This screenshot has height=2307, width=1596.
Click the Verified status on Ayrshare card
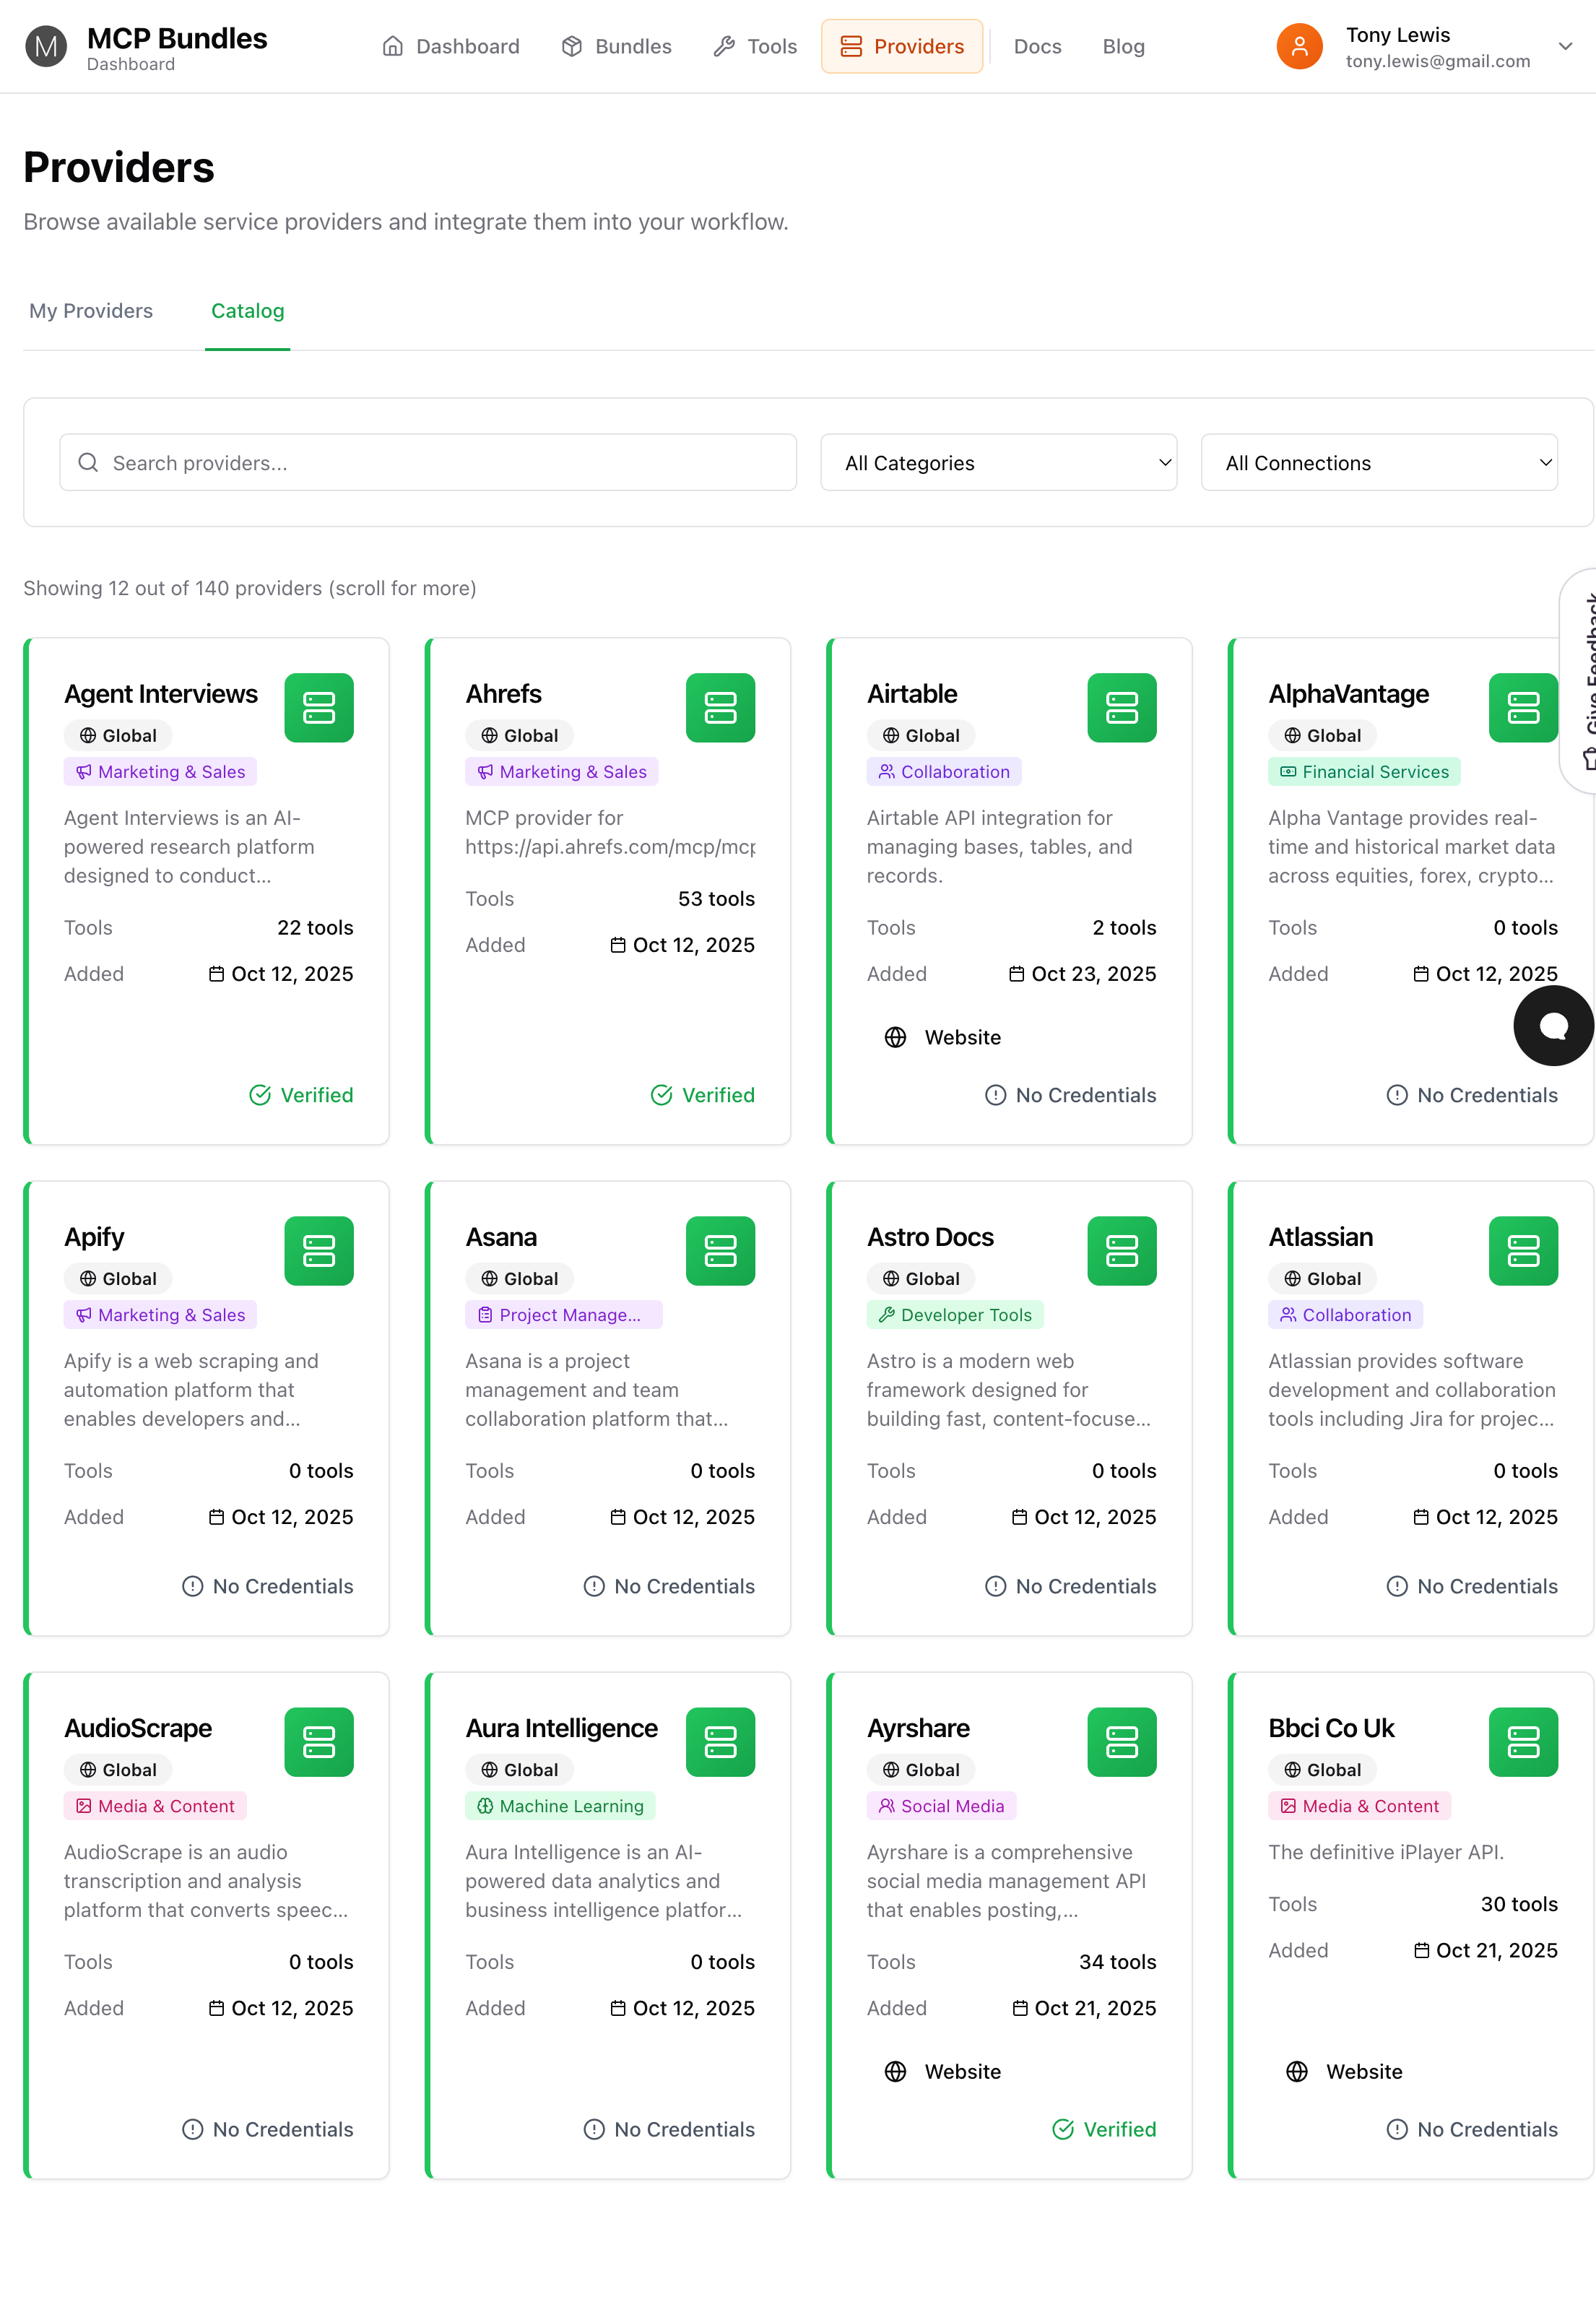click(1103, 2128)
